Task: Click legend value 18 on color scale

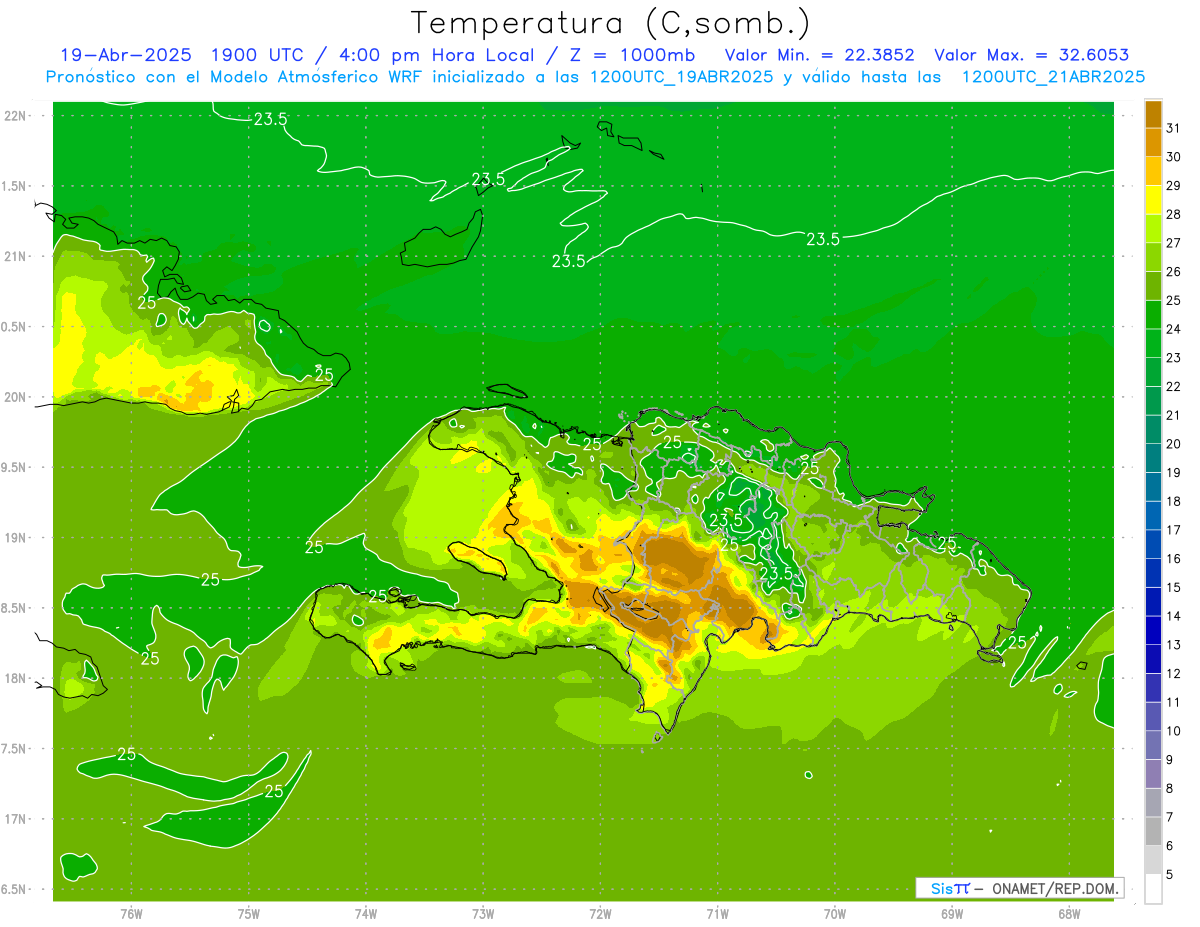Action: (x=1173, y=501)
